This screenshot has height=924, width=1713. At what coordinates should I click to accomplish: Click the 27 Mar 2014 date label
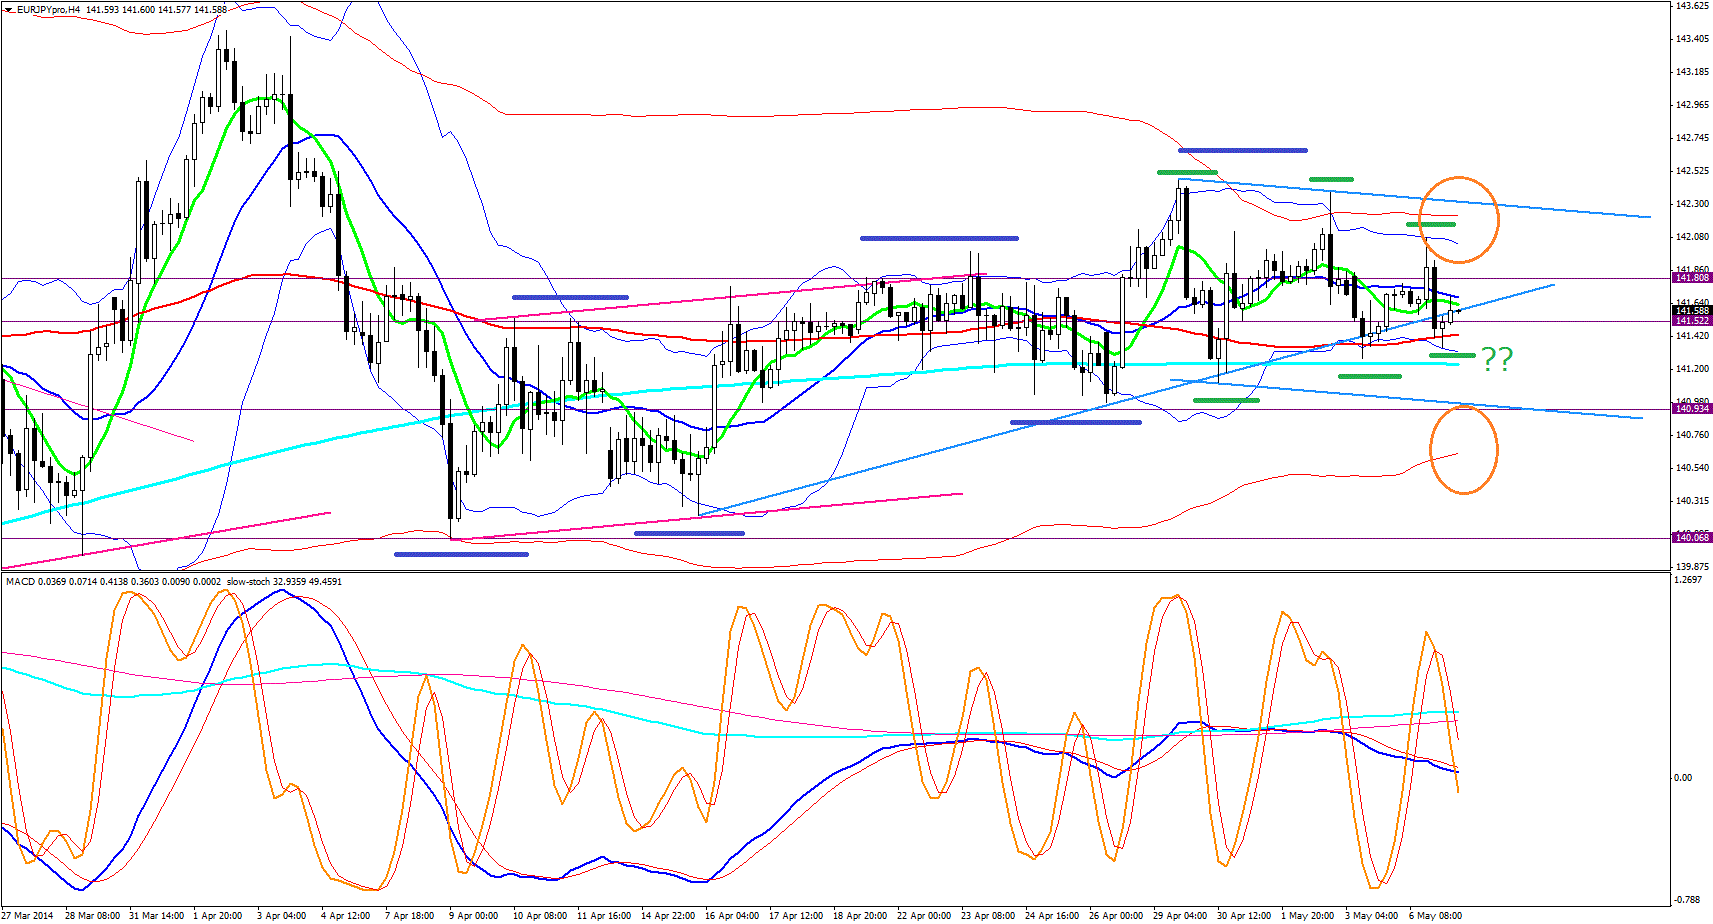28,916
